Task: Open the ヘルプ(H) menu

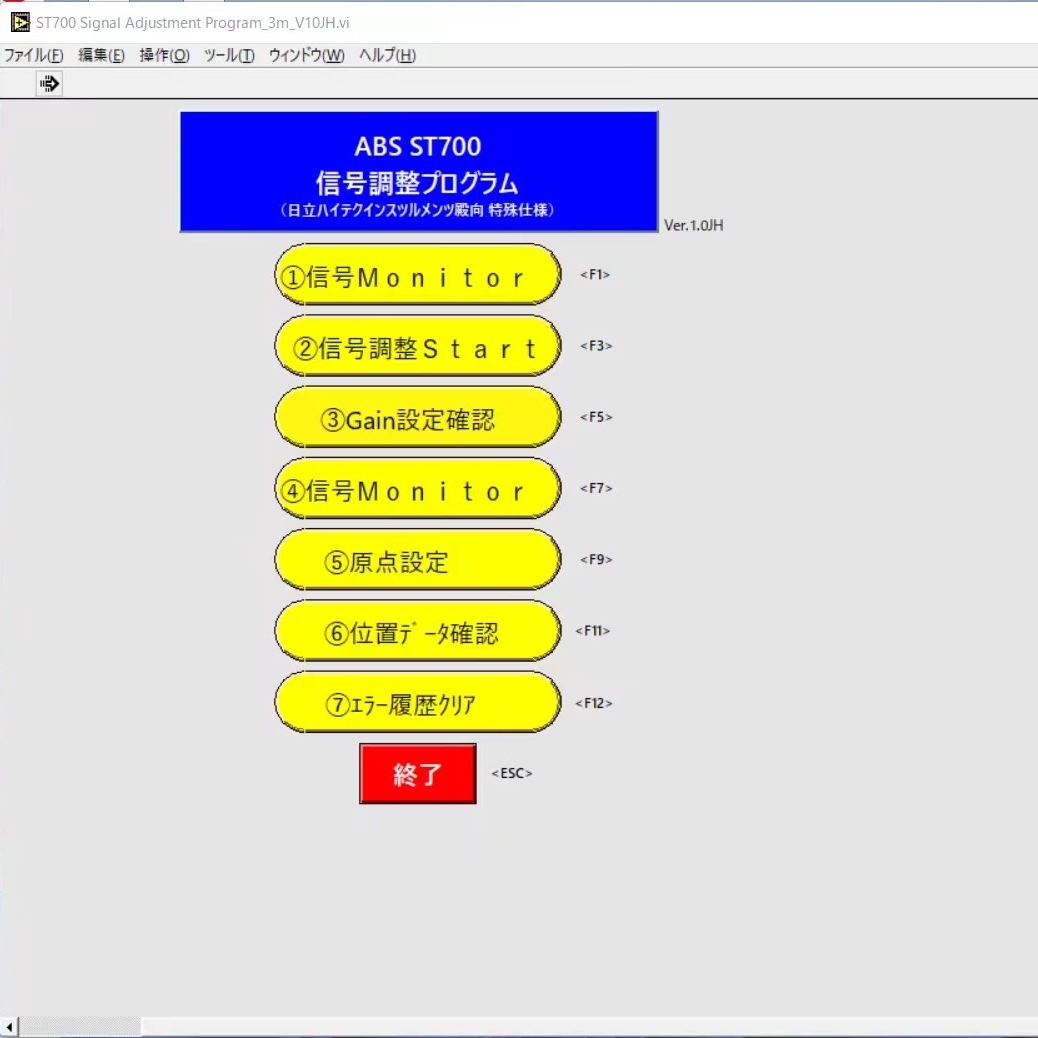Action: pos(387,56)
